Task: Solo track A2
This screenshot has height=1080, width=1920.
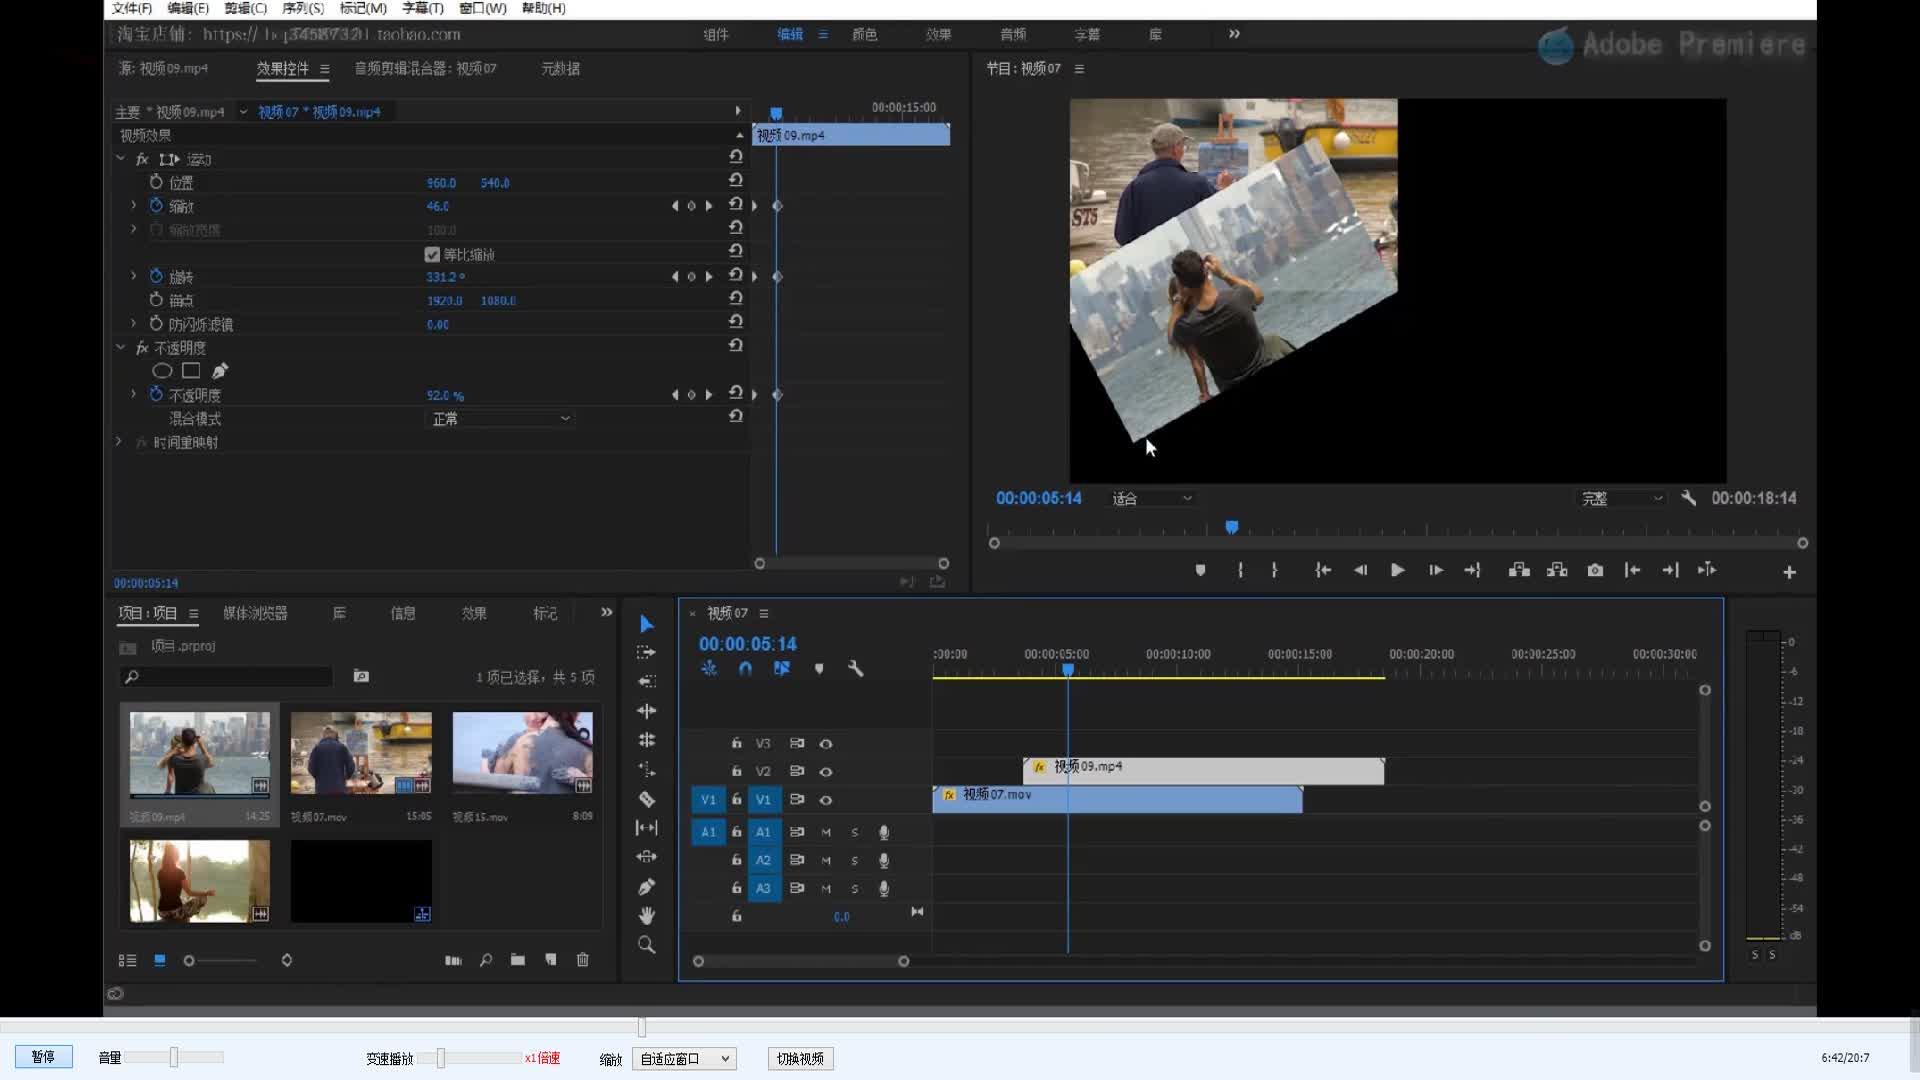Action: click(854, 860)
